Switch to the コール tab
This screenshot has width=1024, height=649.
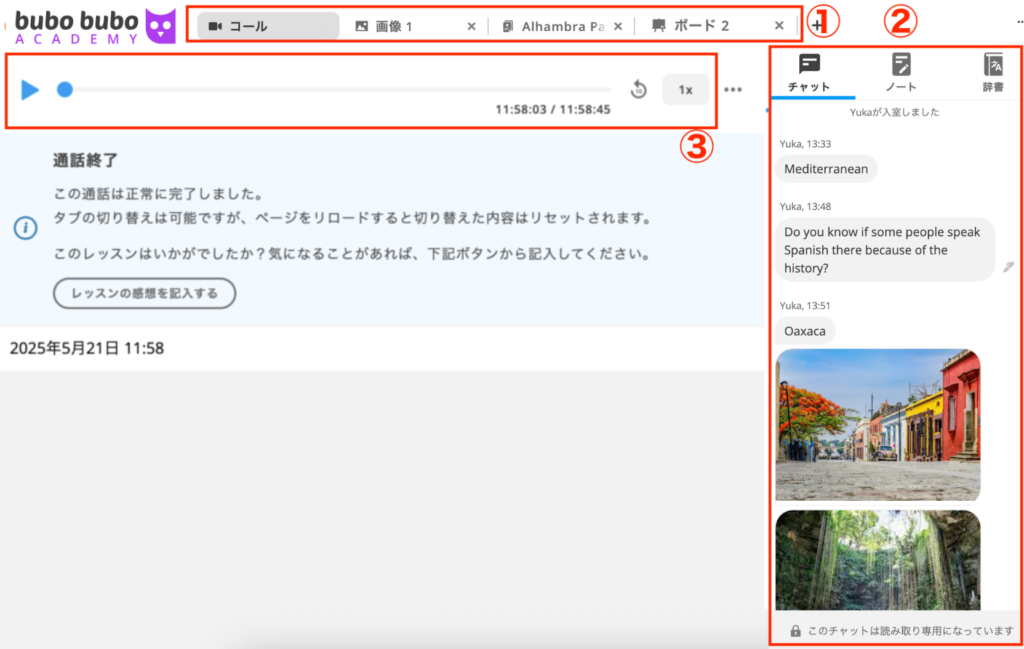point(267,26)
